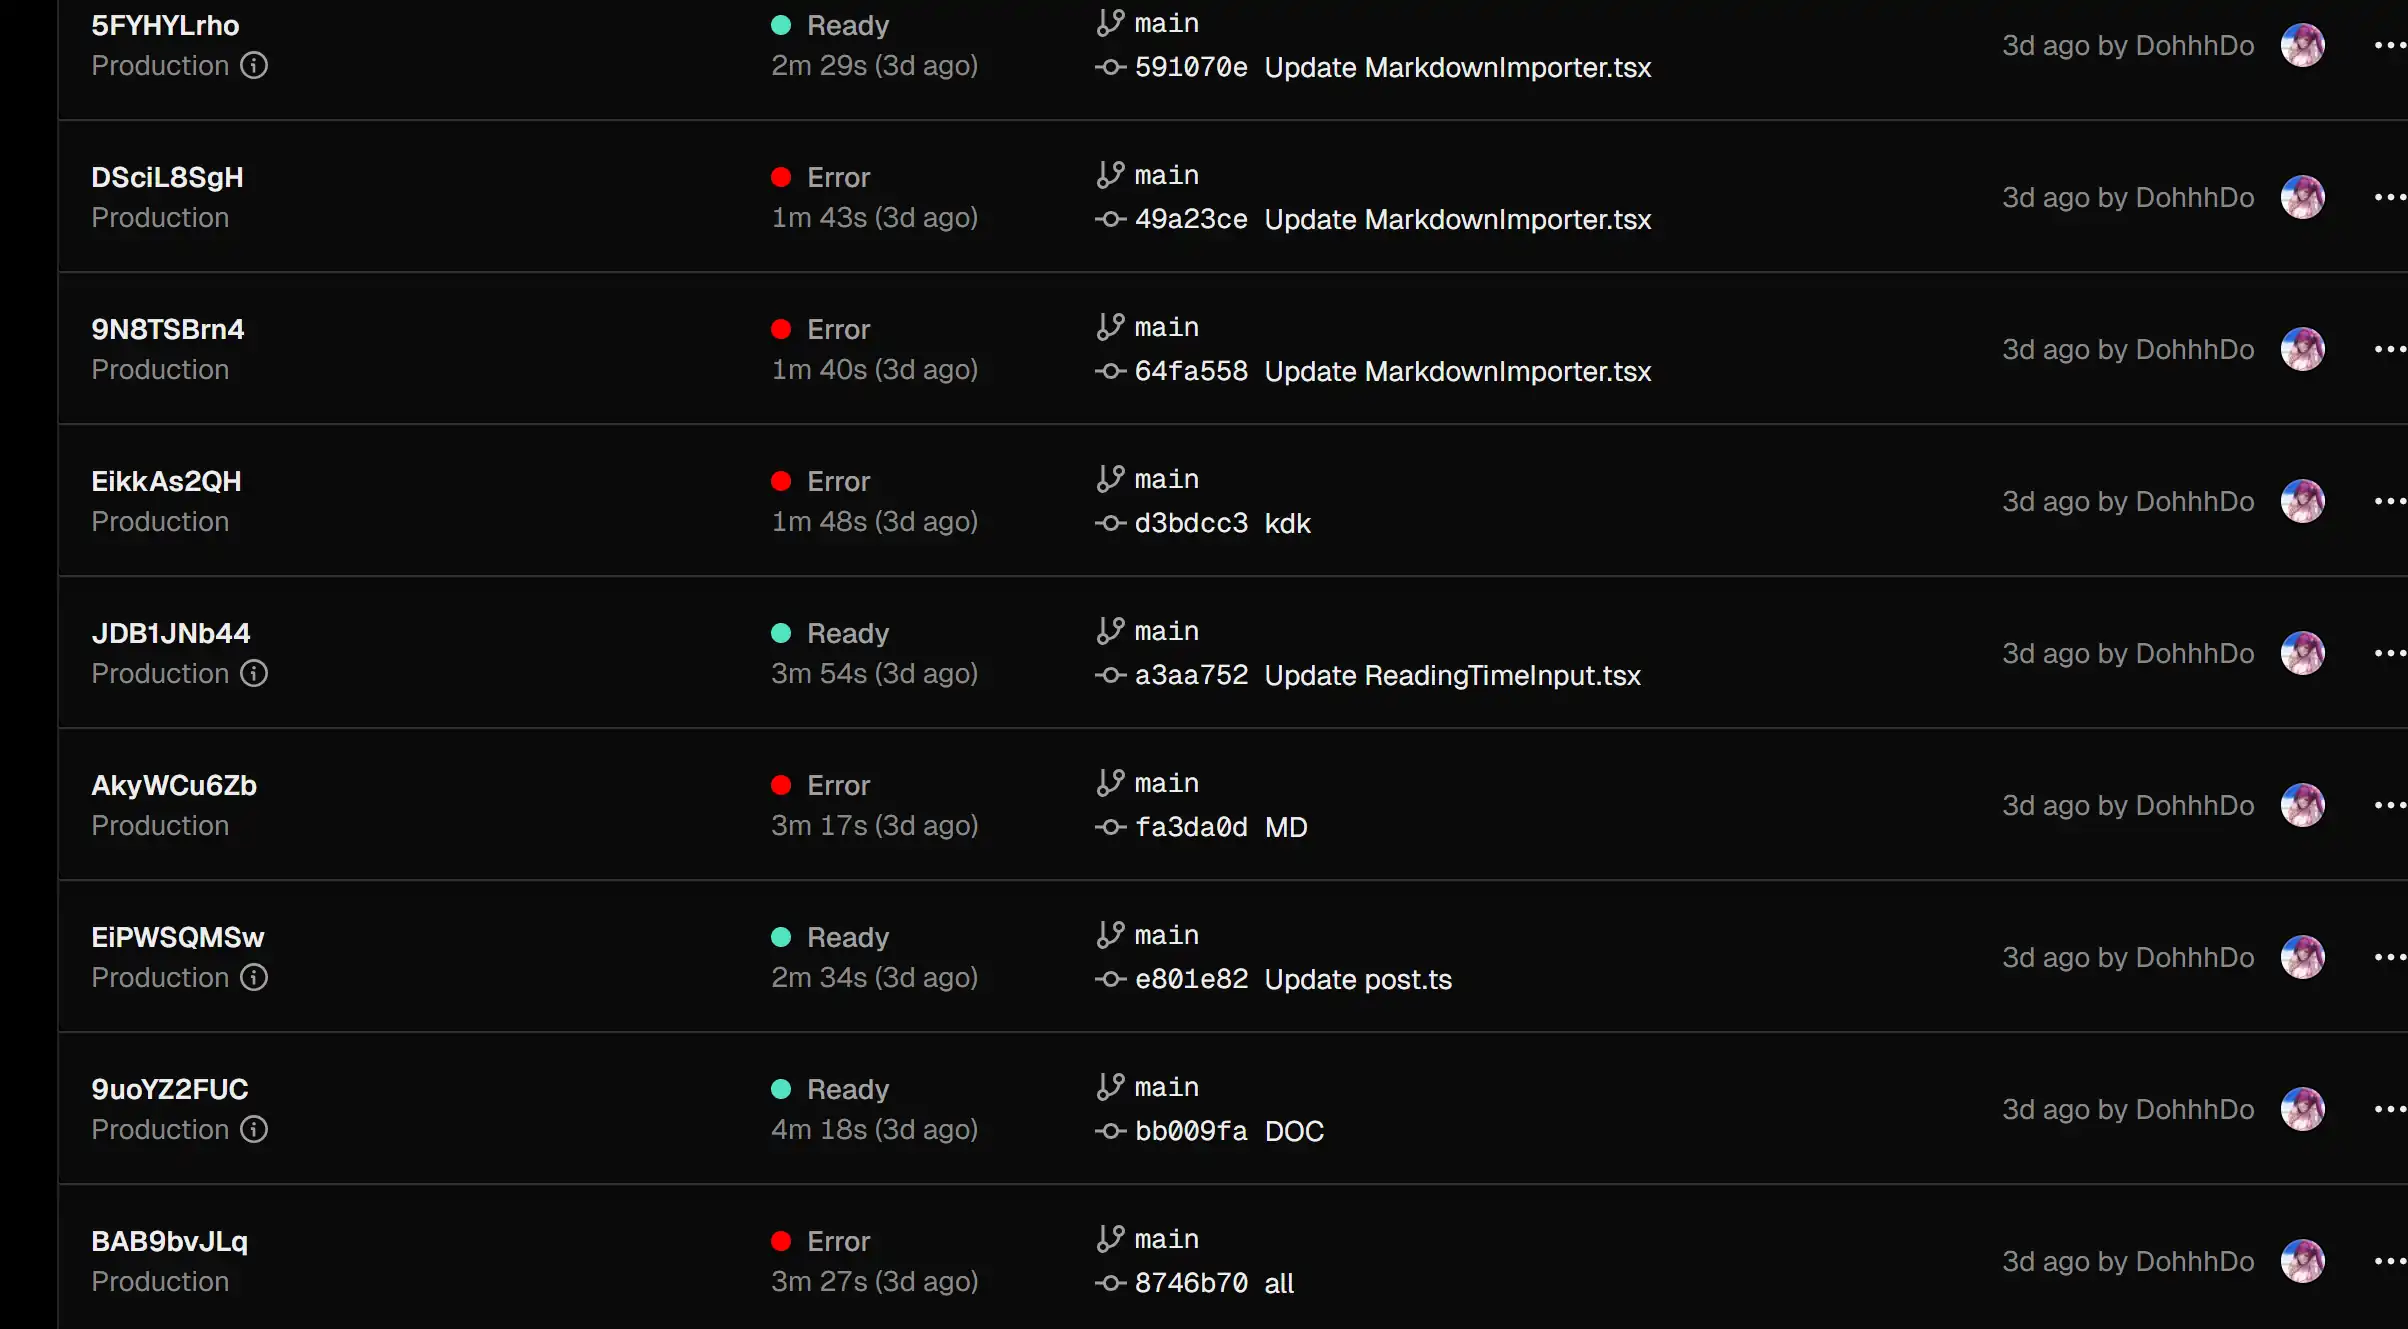Image resolution: width=2408 pixels, height=1329 pixels.
Task: Open commit d3bdcc3 kdk
Action: [1222, 523]
